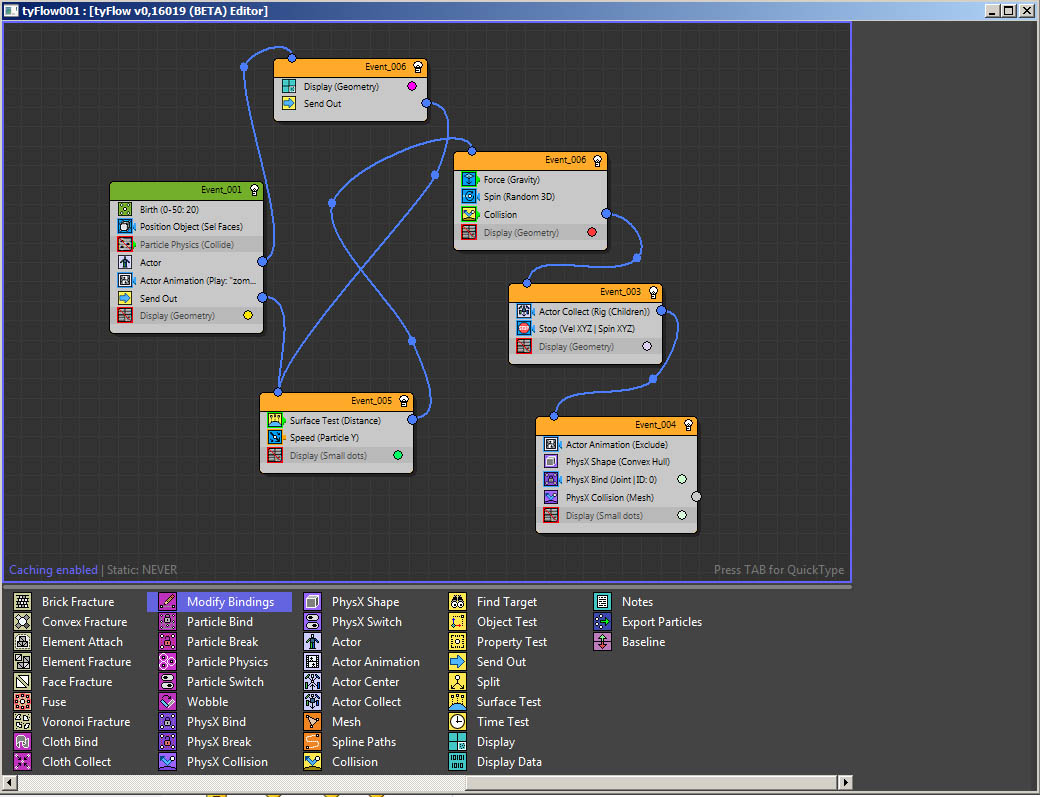
Task: Select the Cloth Bind operator icon
Action: pos(23,741)
